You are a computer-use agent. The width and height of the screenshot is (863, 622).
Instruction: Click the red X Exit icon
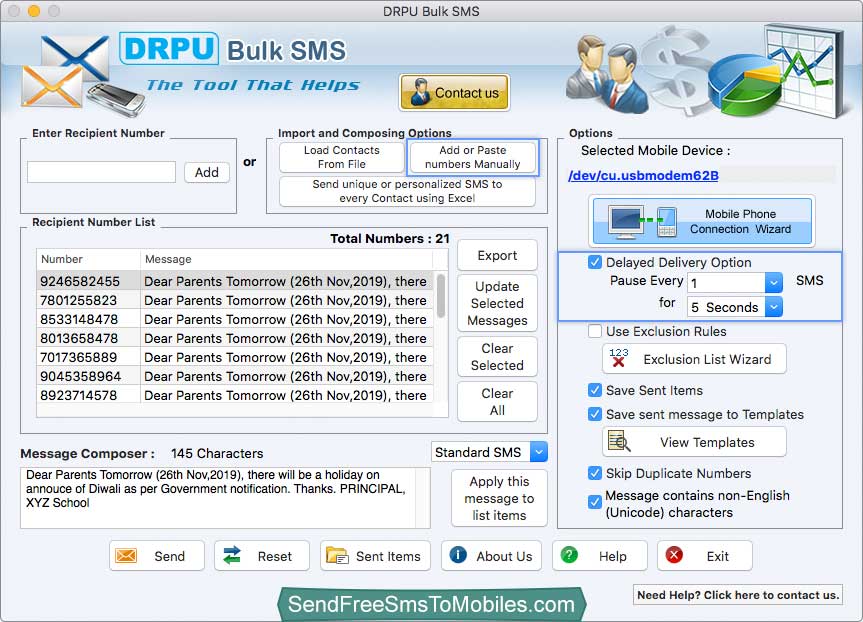coord(674,555)
